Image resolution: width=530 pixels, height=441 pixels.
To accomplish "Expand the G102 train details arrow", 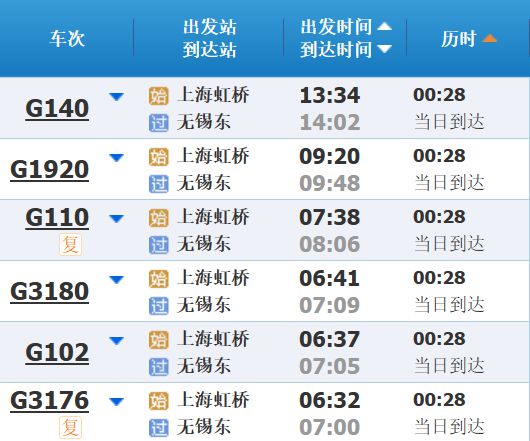I will pos(116,341).
